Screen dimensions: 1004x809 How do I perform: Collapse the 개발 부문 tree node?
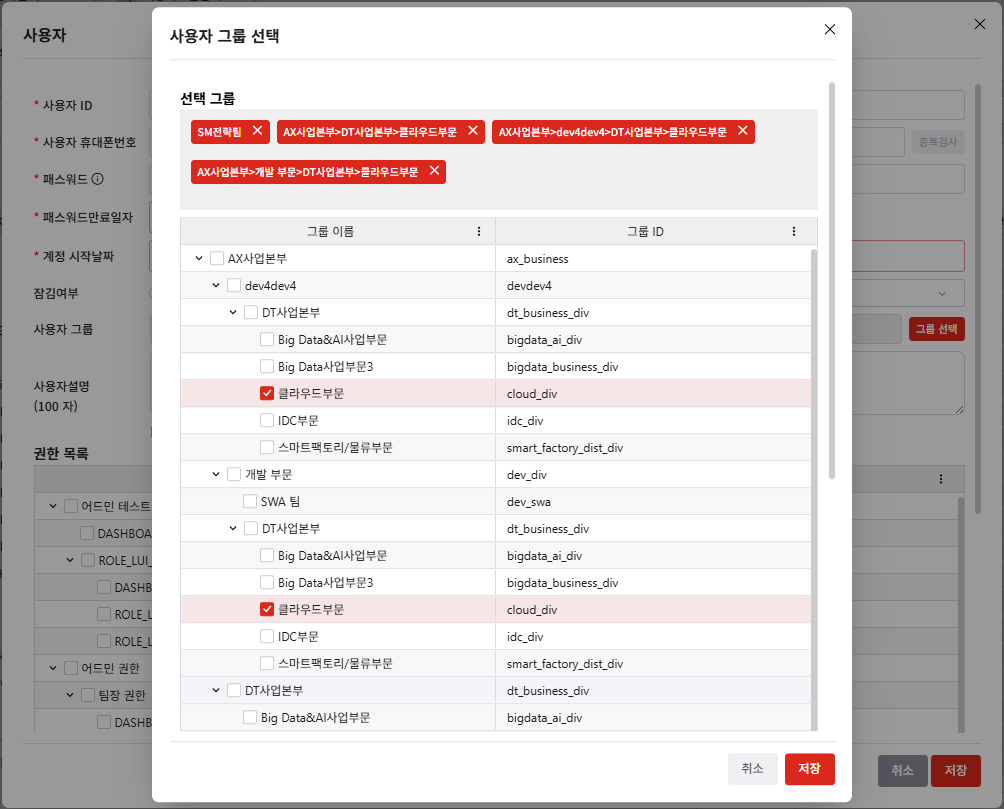216,474
